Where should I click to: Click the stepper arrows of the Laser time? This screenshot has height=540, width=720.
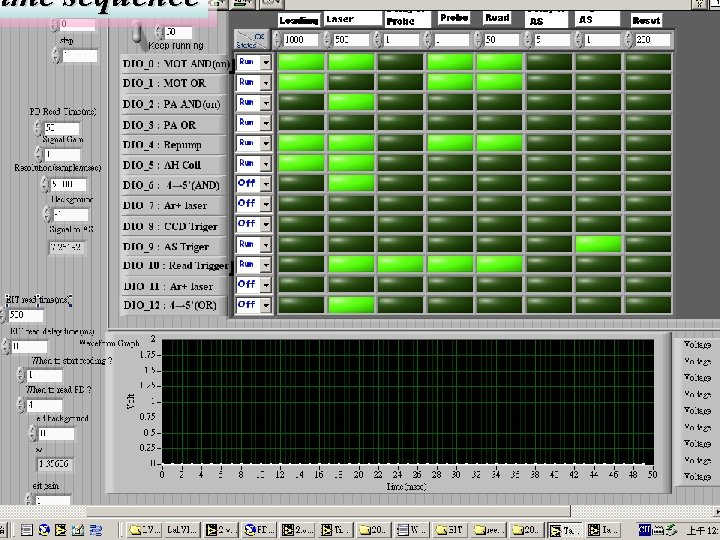click(327, 40)
